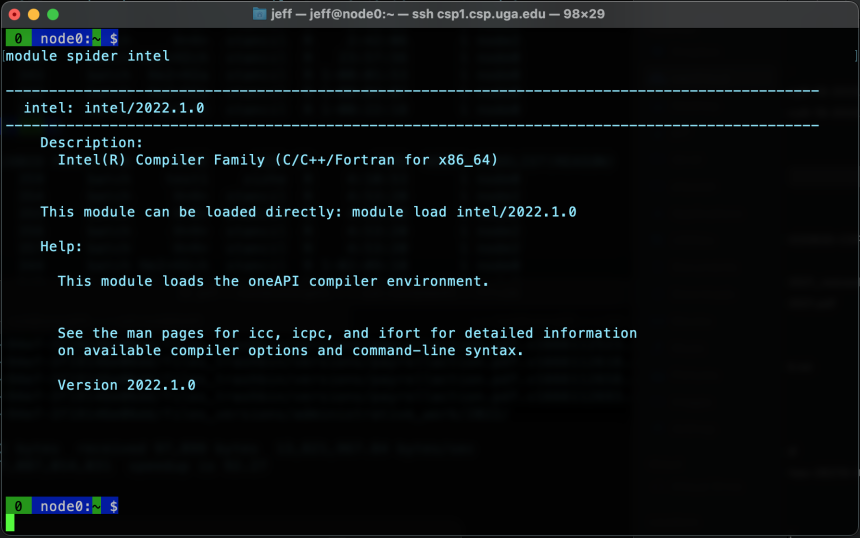Viewport: 860px width, 538px height.
Task: Click the red close window button
Action: (x=15, y=14)
